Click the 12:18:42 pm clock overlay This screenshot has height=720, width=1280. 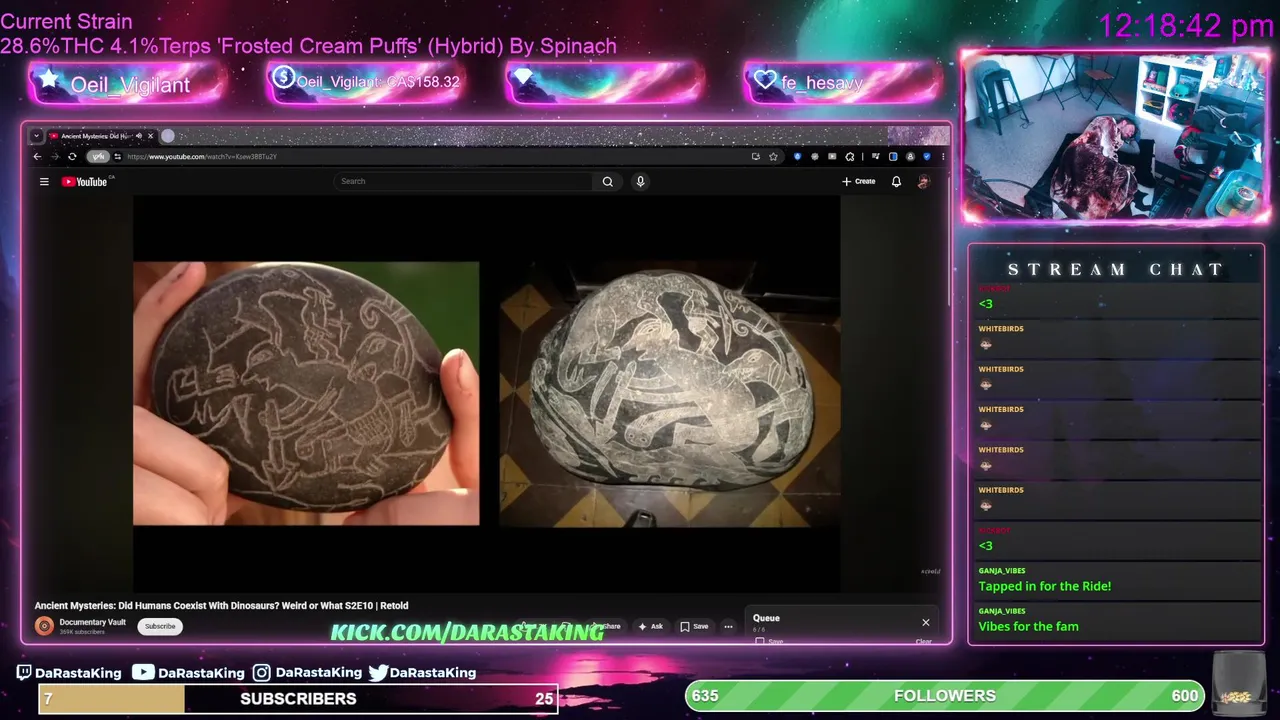1186,26
